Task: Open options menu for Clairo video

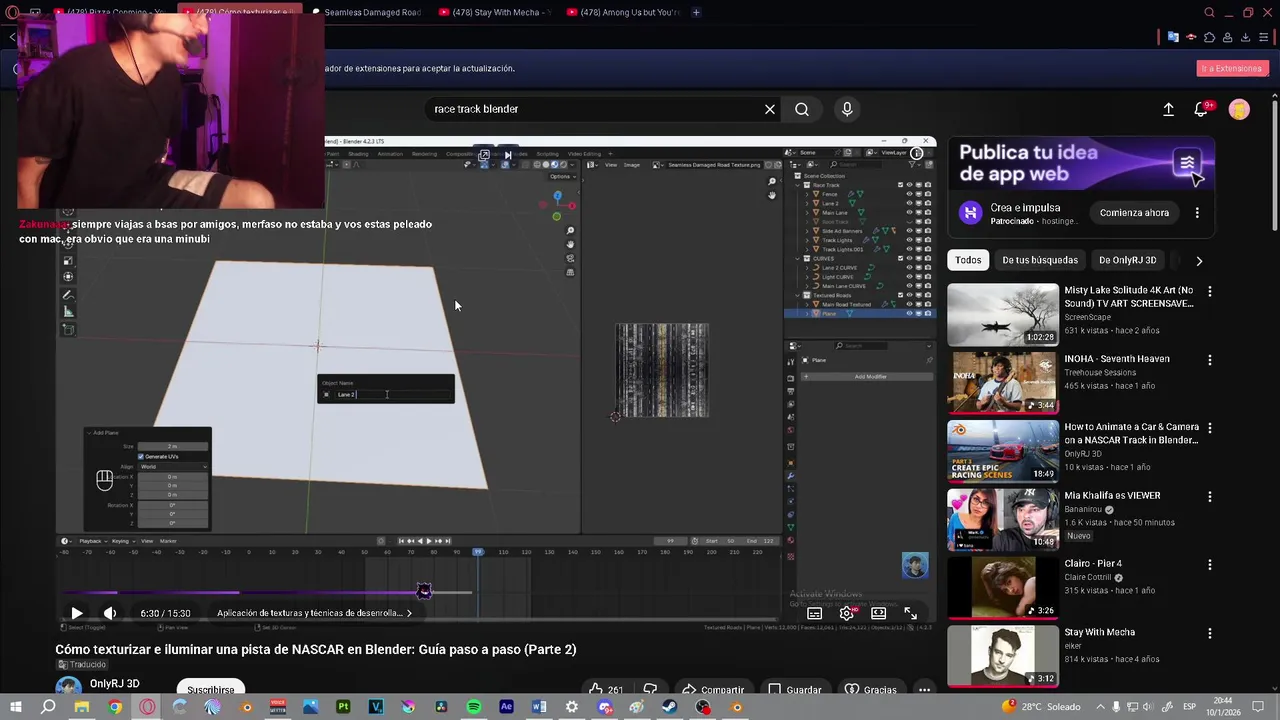Action: [x=1210, y=565]
